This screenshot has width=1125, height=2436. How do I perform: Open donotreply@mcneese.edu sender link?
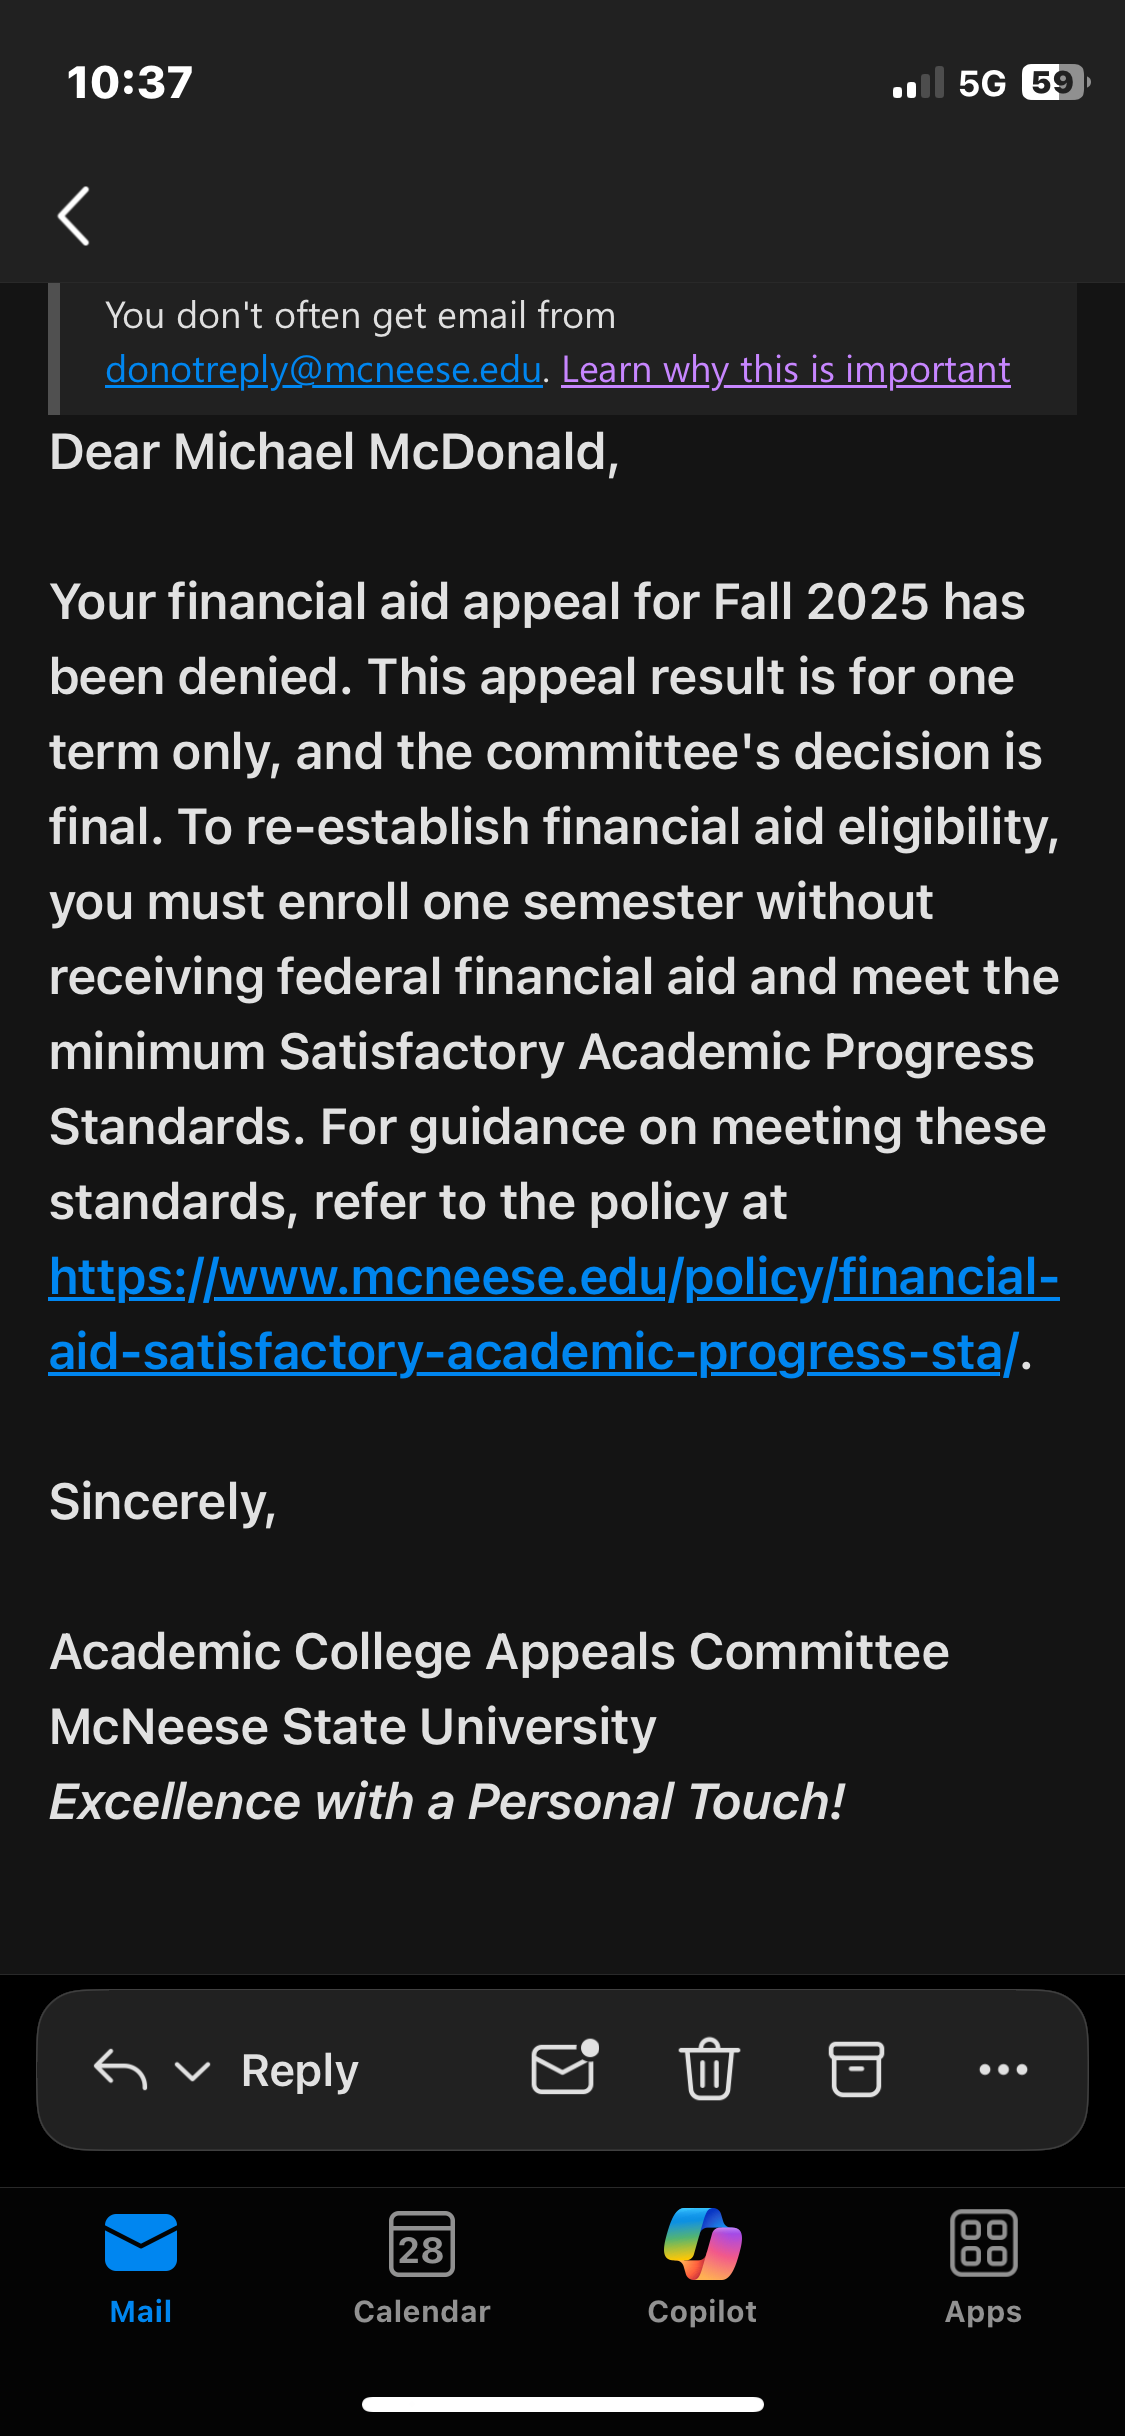[323, 370]
